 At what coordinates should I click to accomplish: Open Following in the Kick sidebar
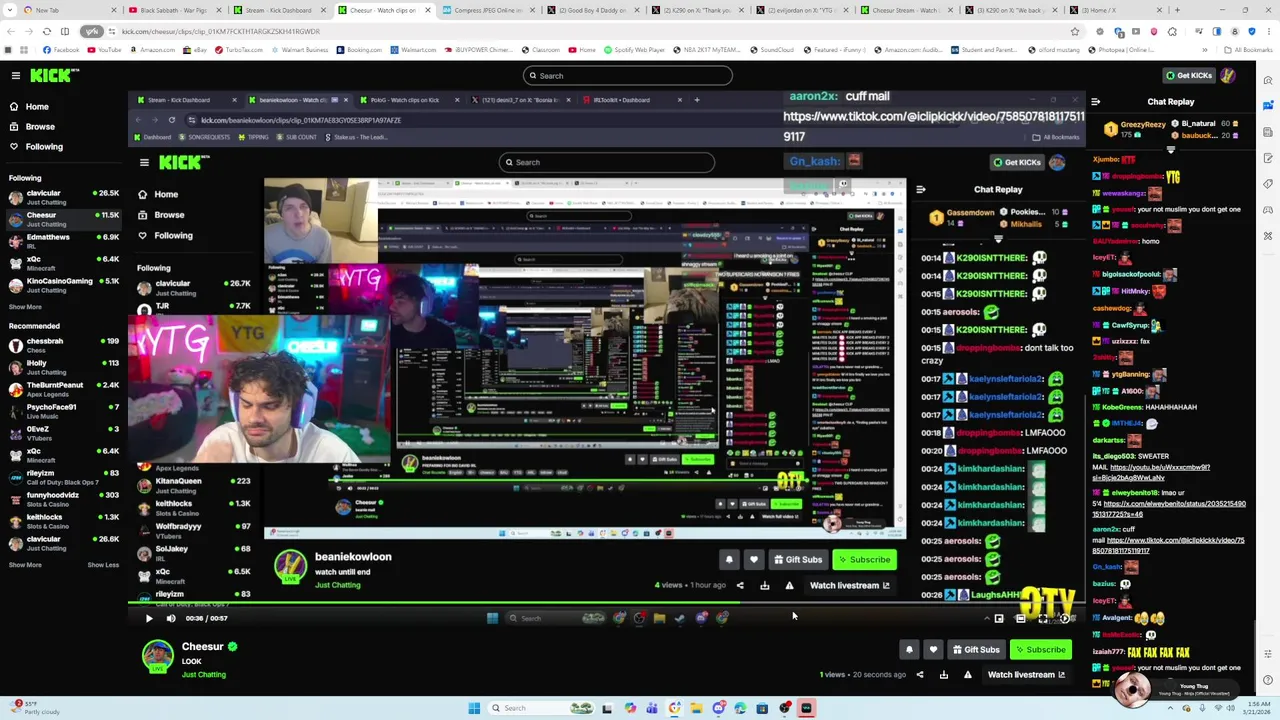[44, 146]
